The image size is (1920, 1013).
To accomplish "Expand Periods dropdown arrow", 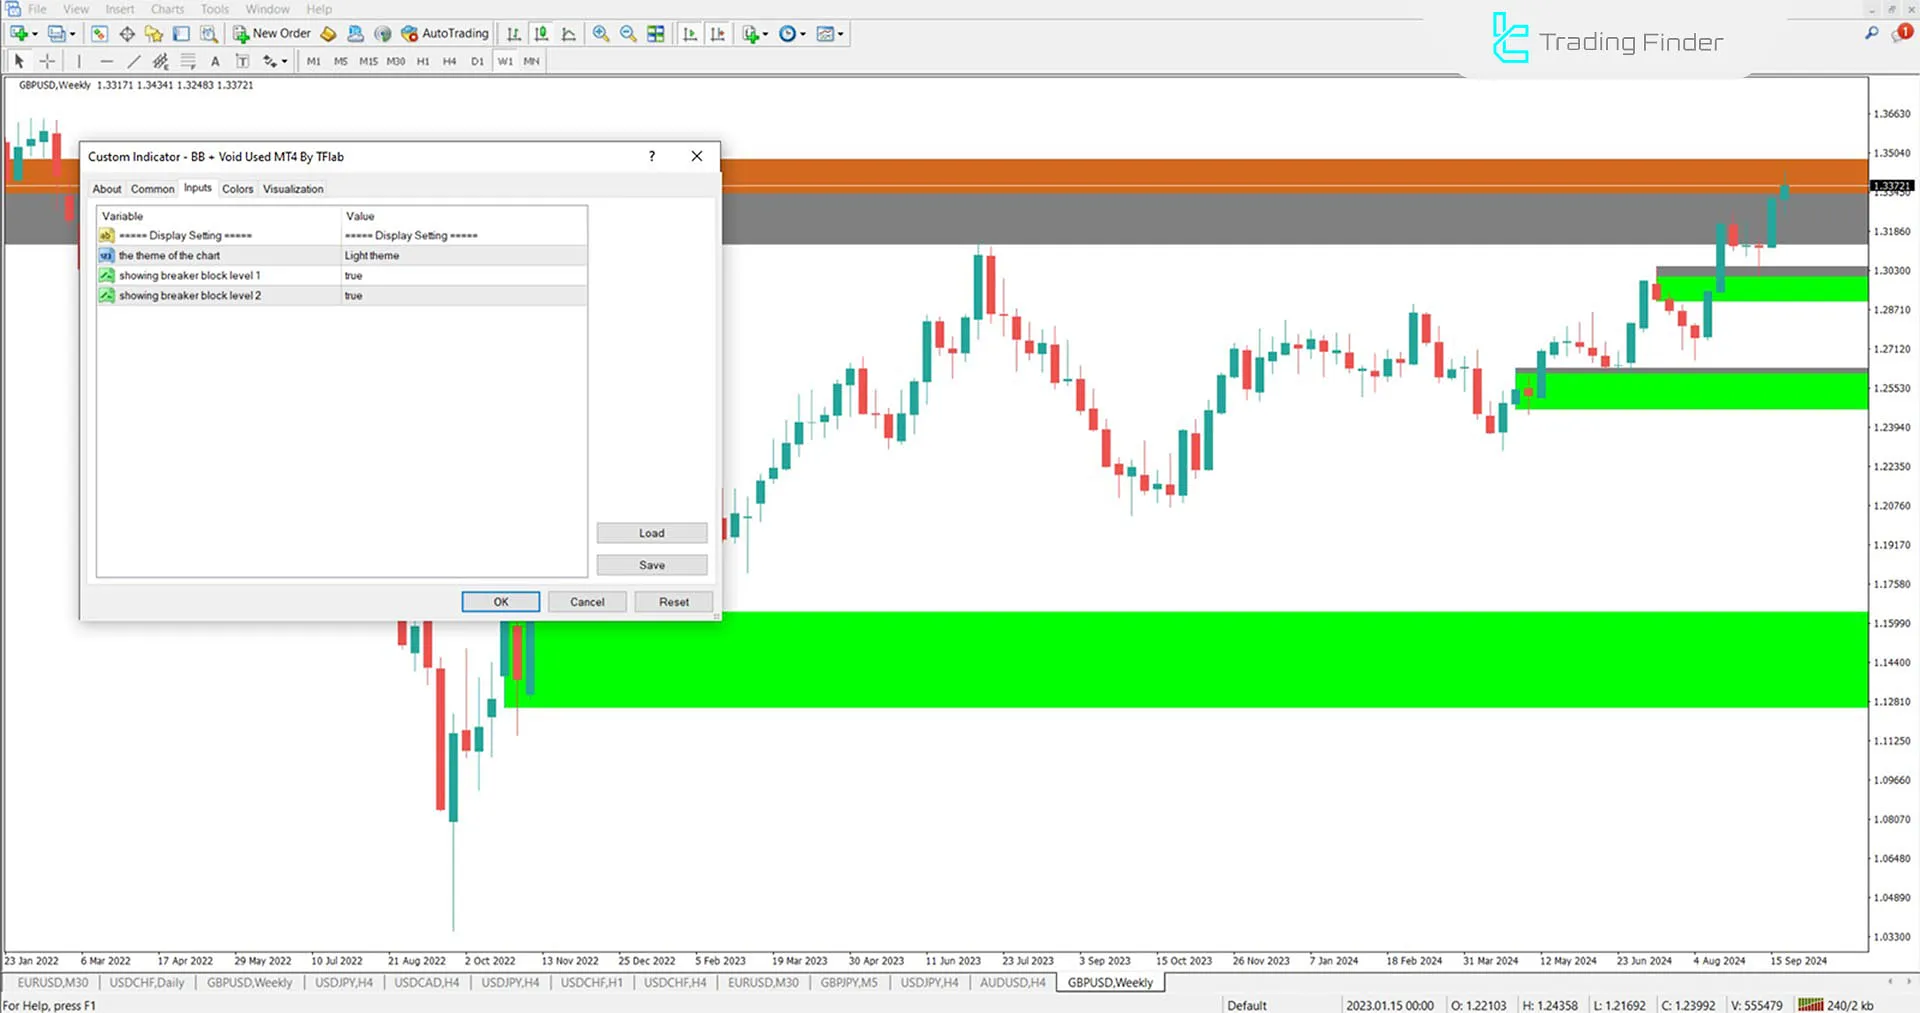I will tap(803, 34).
